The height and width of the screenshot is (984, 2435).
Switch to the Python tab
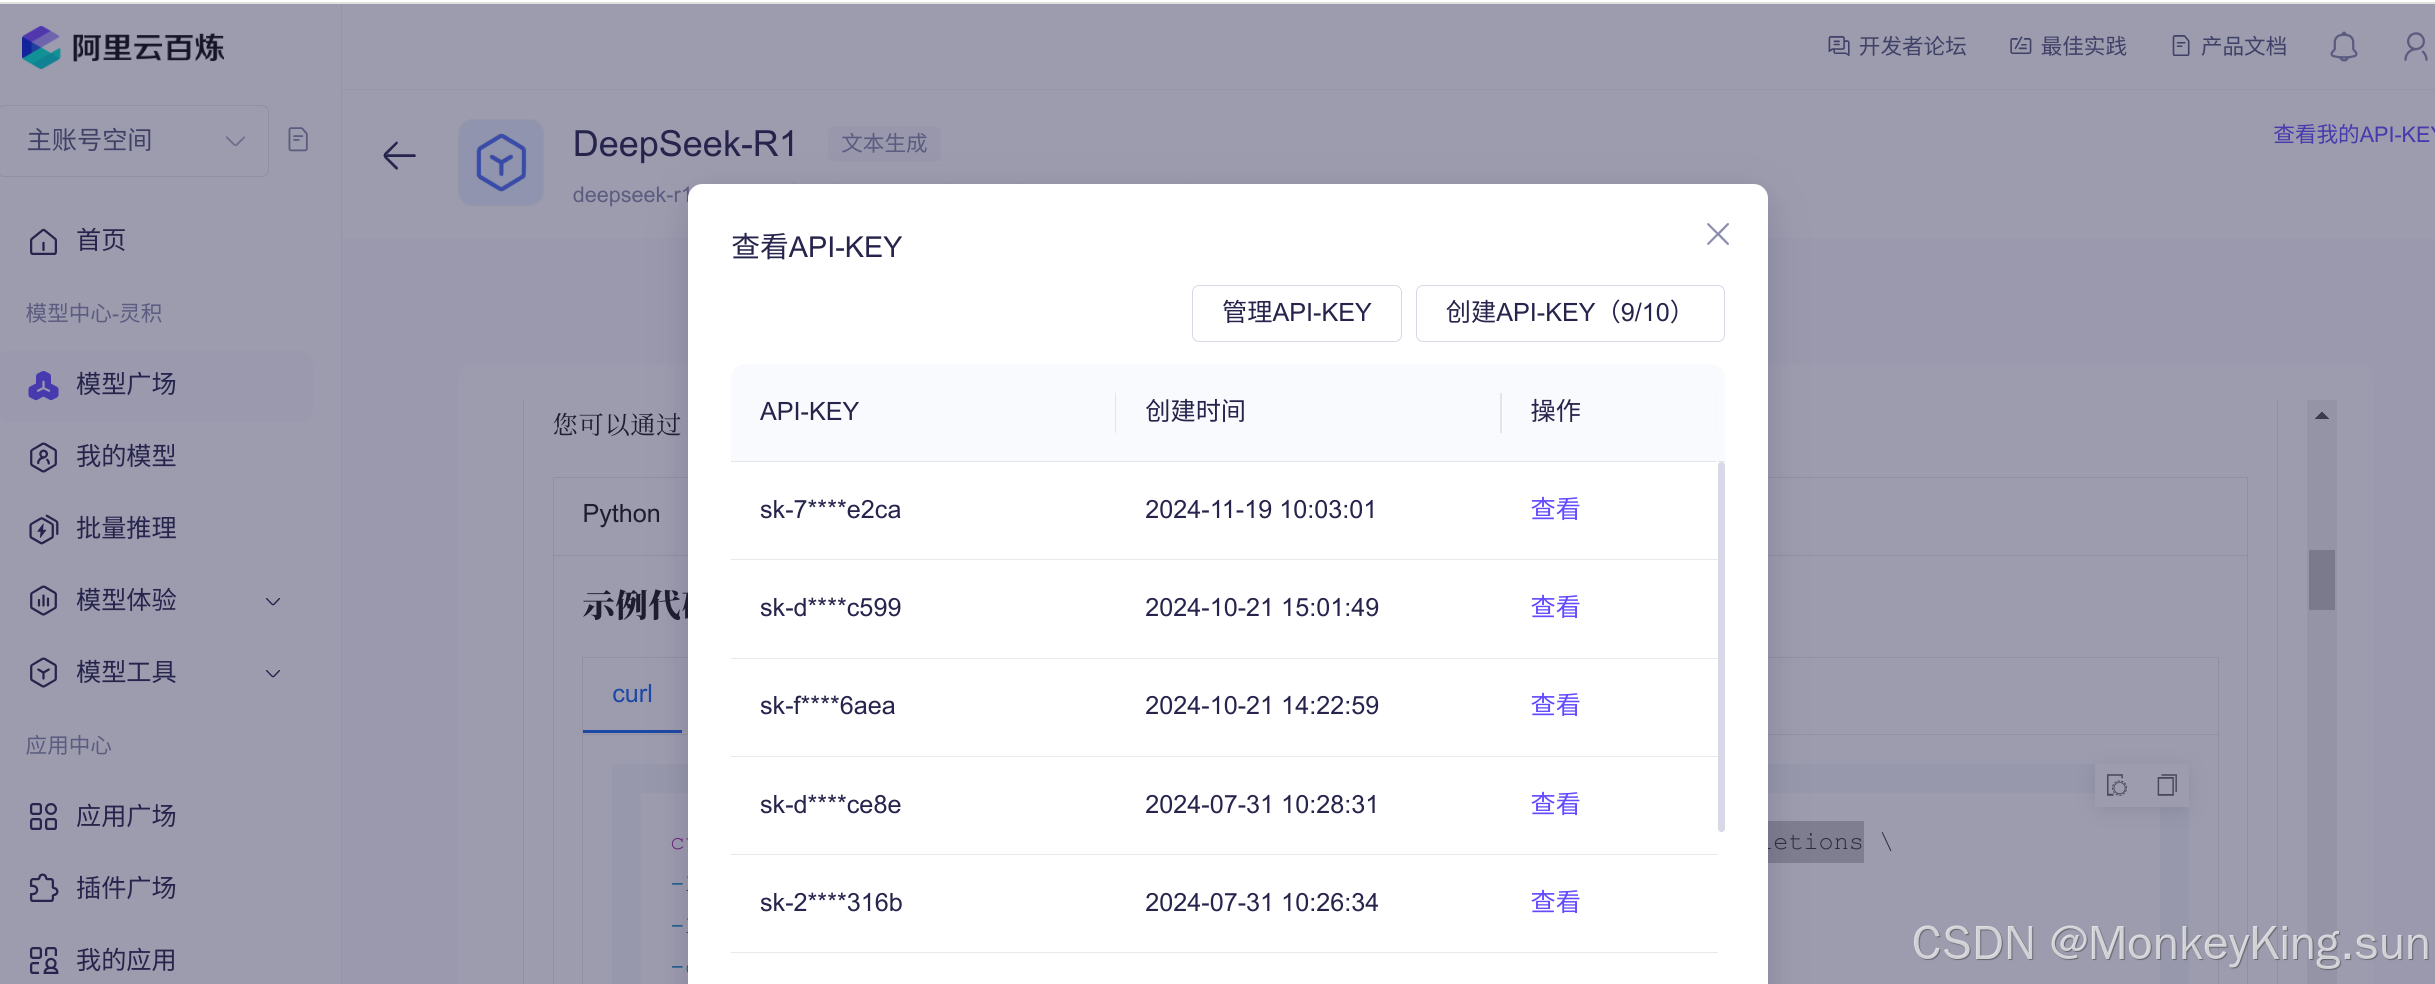point(621,514)
